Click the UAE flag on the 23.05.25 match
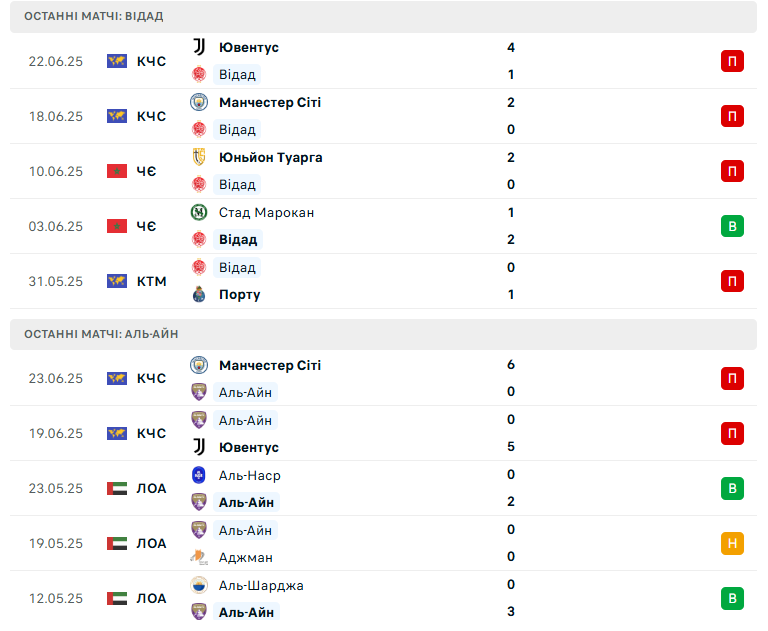 pyautogui.click(x=117, y=488)
